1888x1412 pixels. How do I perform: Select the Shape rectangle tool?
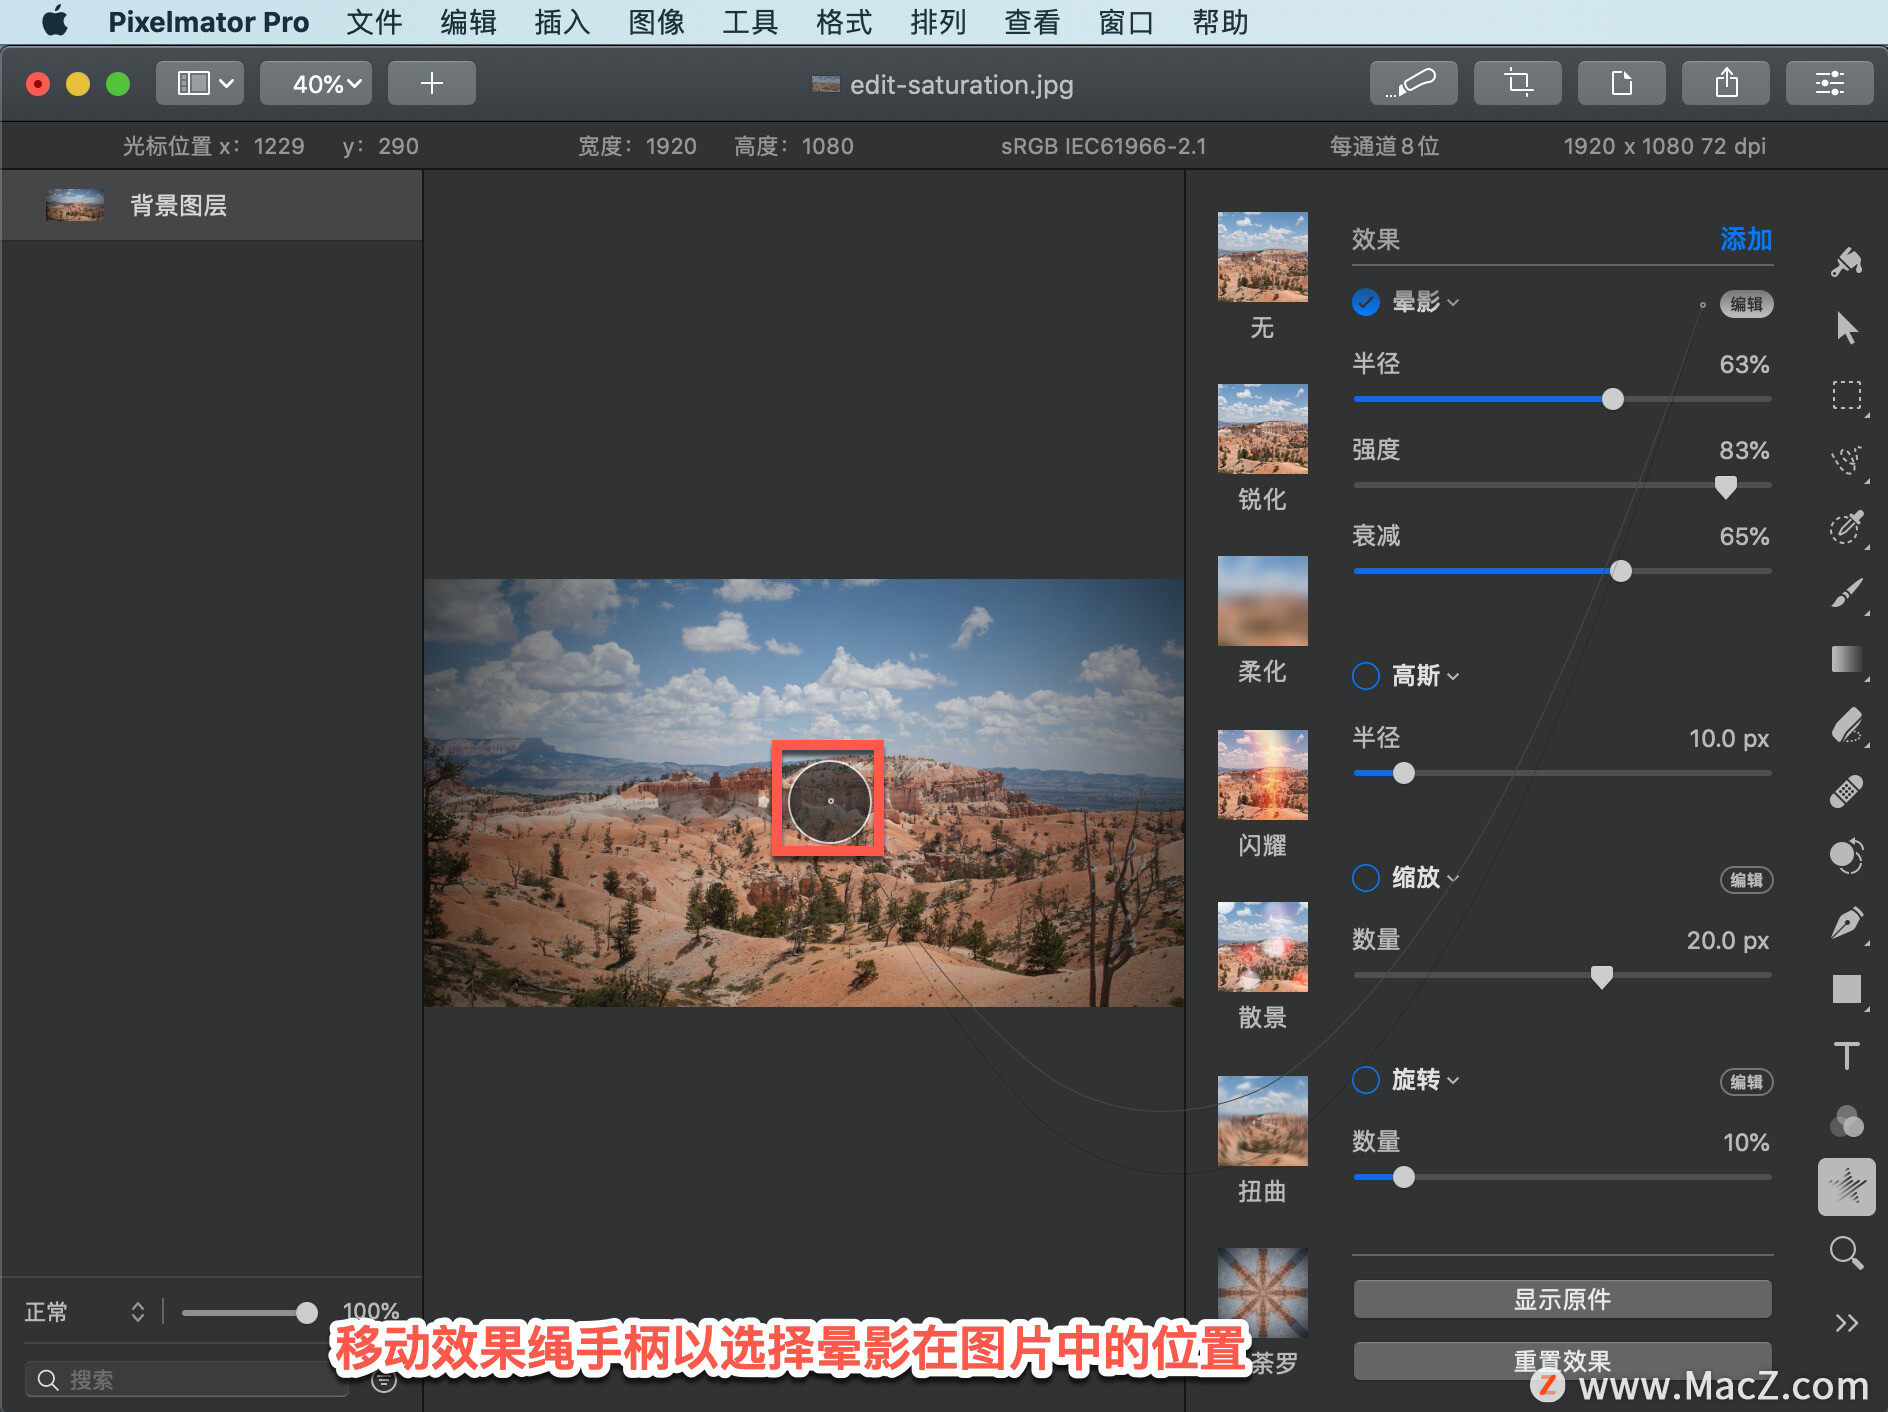point(1846,989)
